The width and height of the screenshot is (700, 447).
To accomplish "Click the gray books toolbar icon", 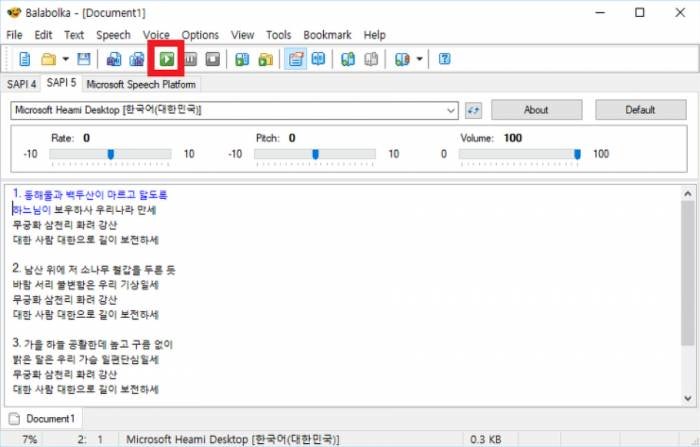I will (371, 59).
